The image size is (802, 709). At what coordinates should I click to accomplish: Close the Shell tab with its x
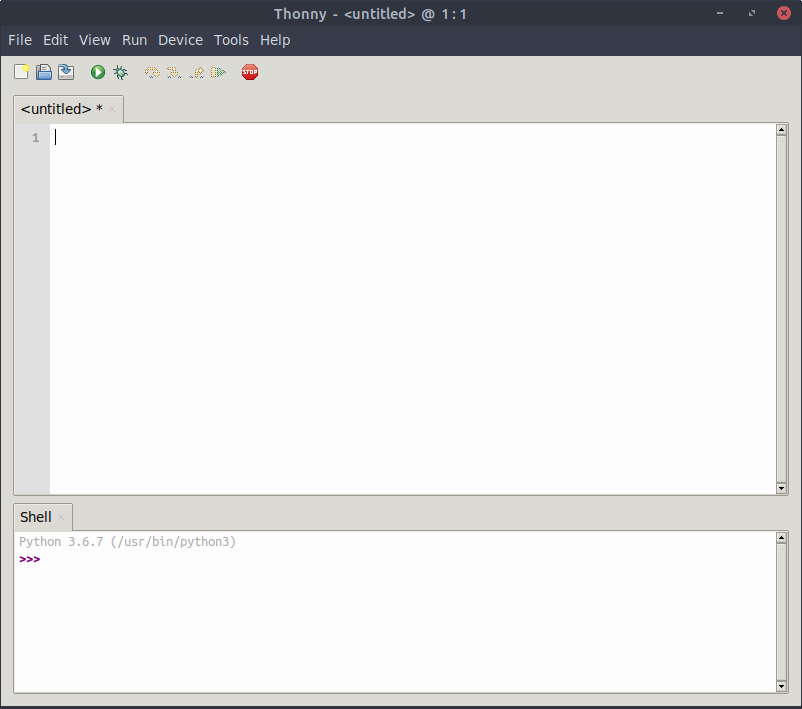click(61, 518)
